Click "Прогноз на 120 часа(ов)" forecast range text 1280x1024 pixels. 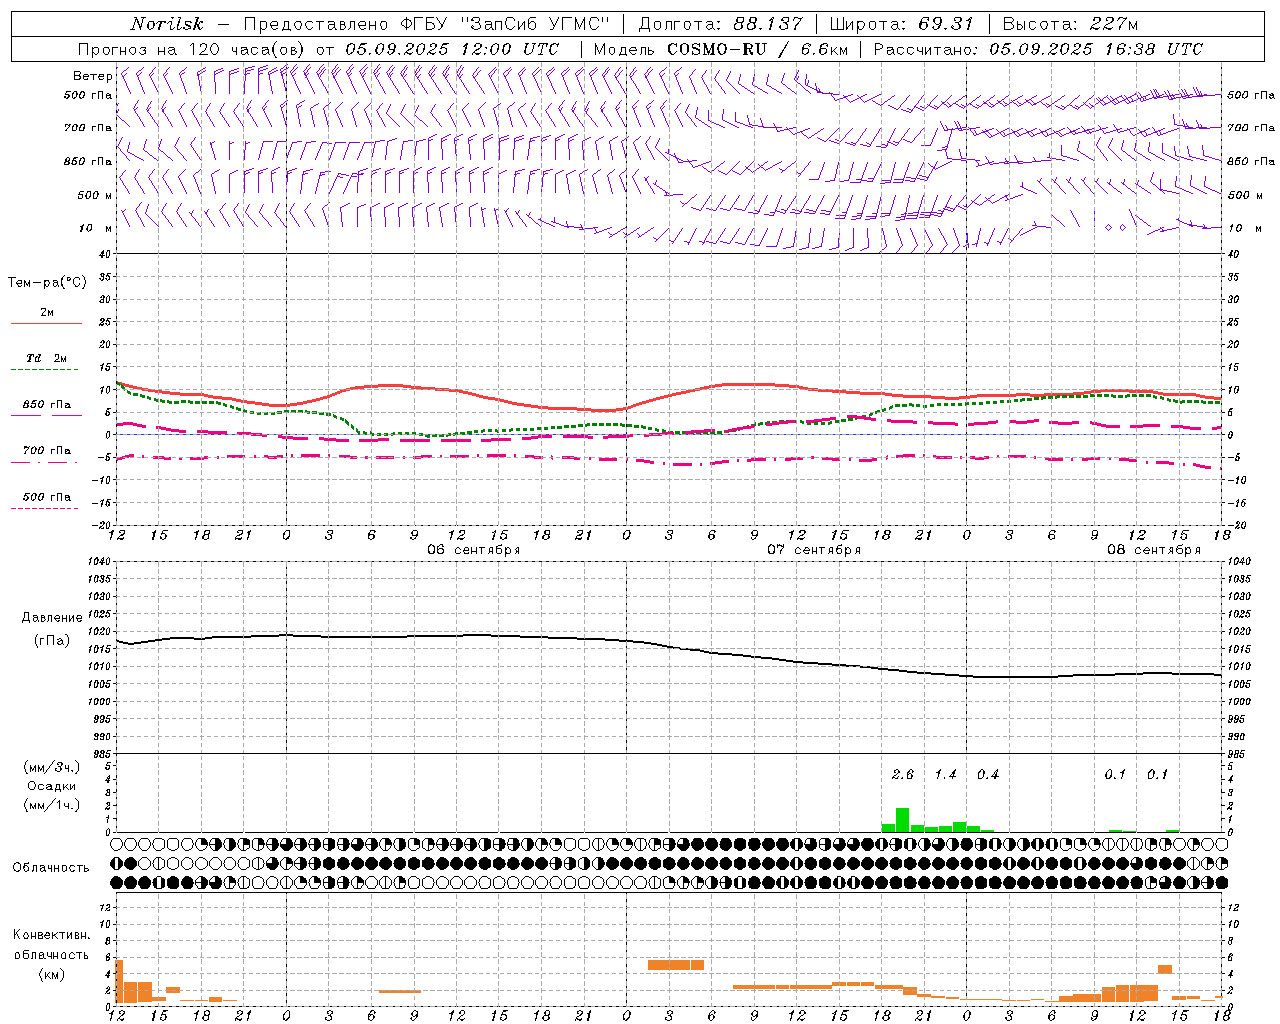click(x=192, y=49)
